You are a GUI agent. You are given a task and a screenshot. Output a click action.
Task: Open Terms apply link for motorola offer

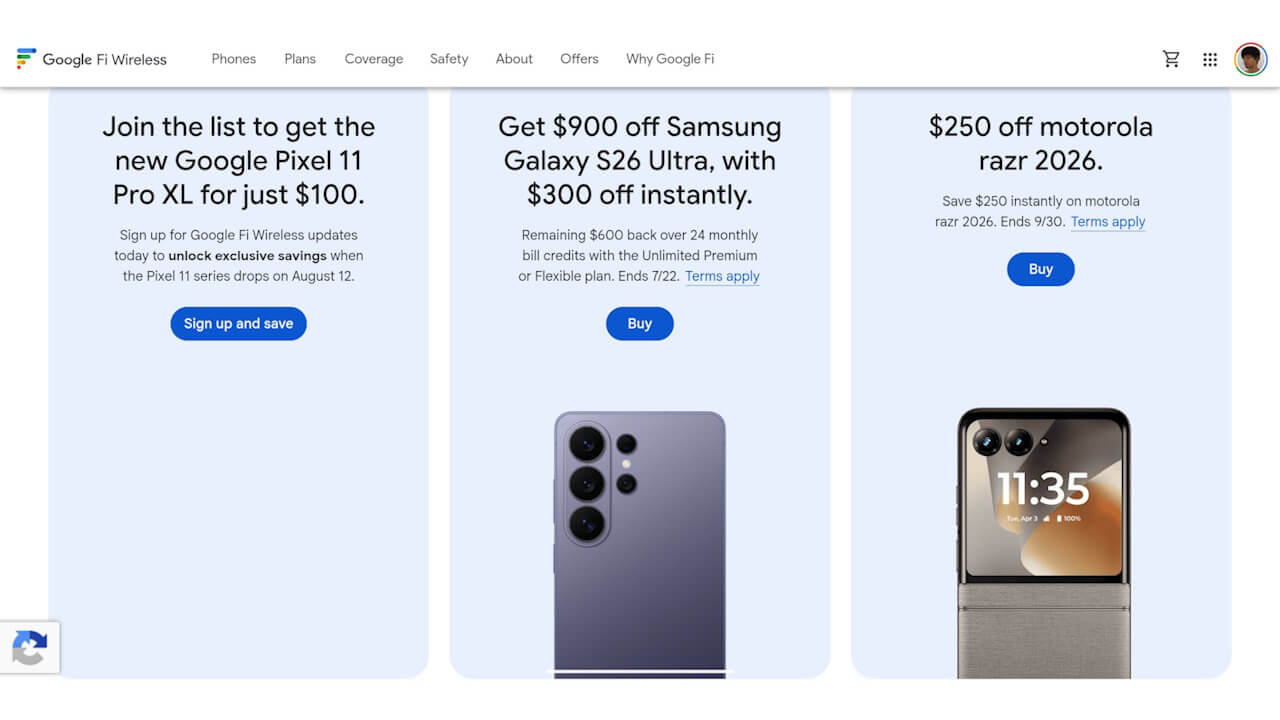1108,222
